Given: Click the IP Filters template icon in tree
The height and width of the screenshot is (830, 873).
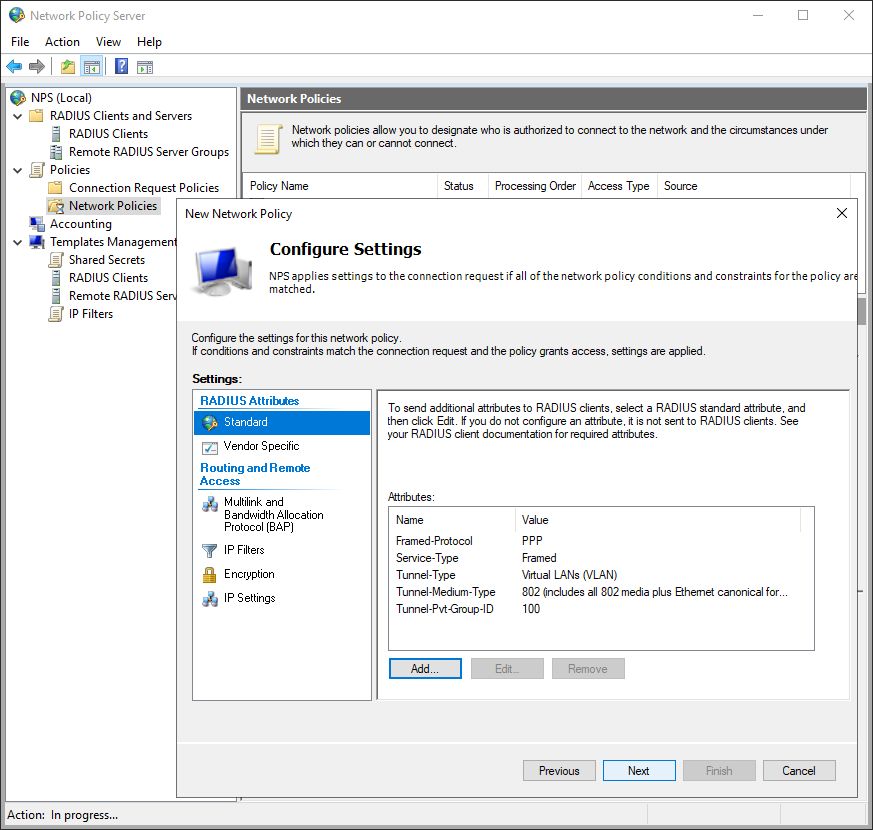Looking at the screenshot, I should (56, 314).
